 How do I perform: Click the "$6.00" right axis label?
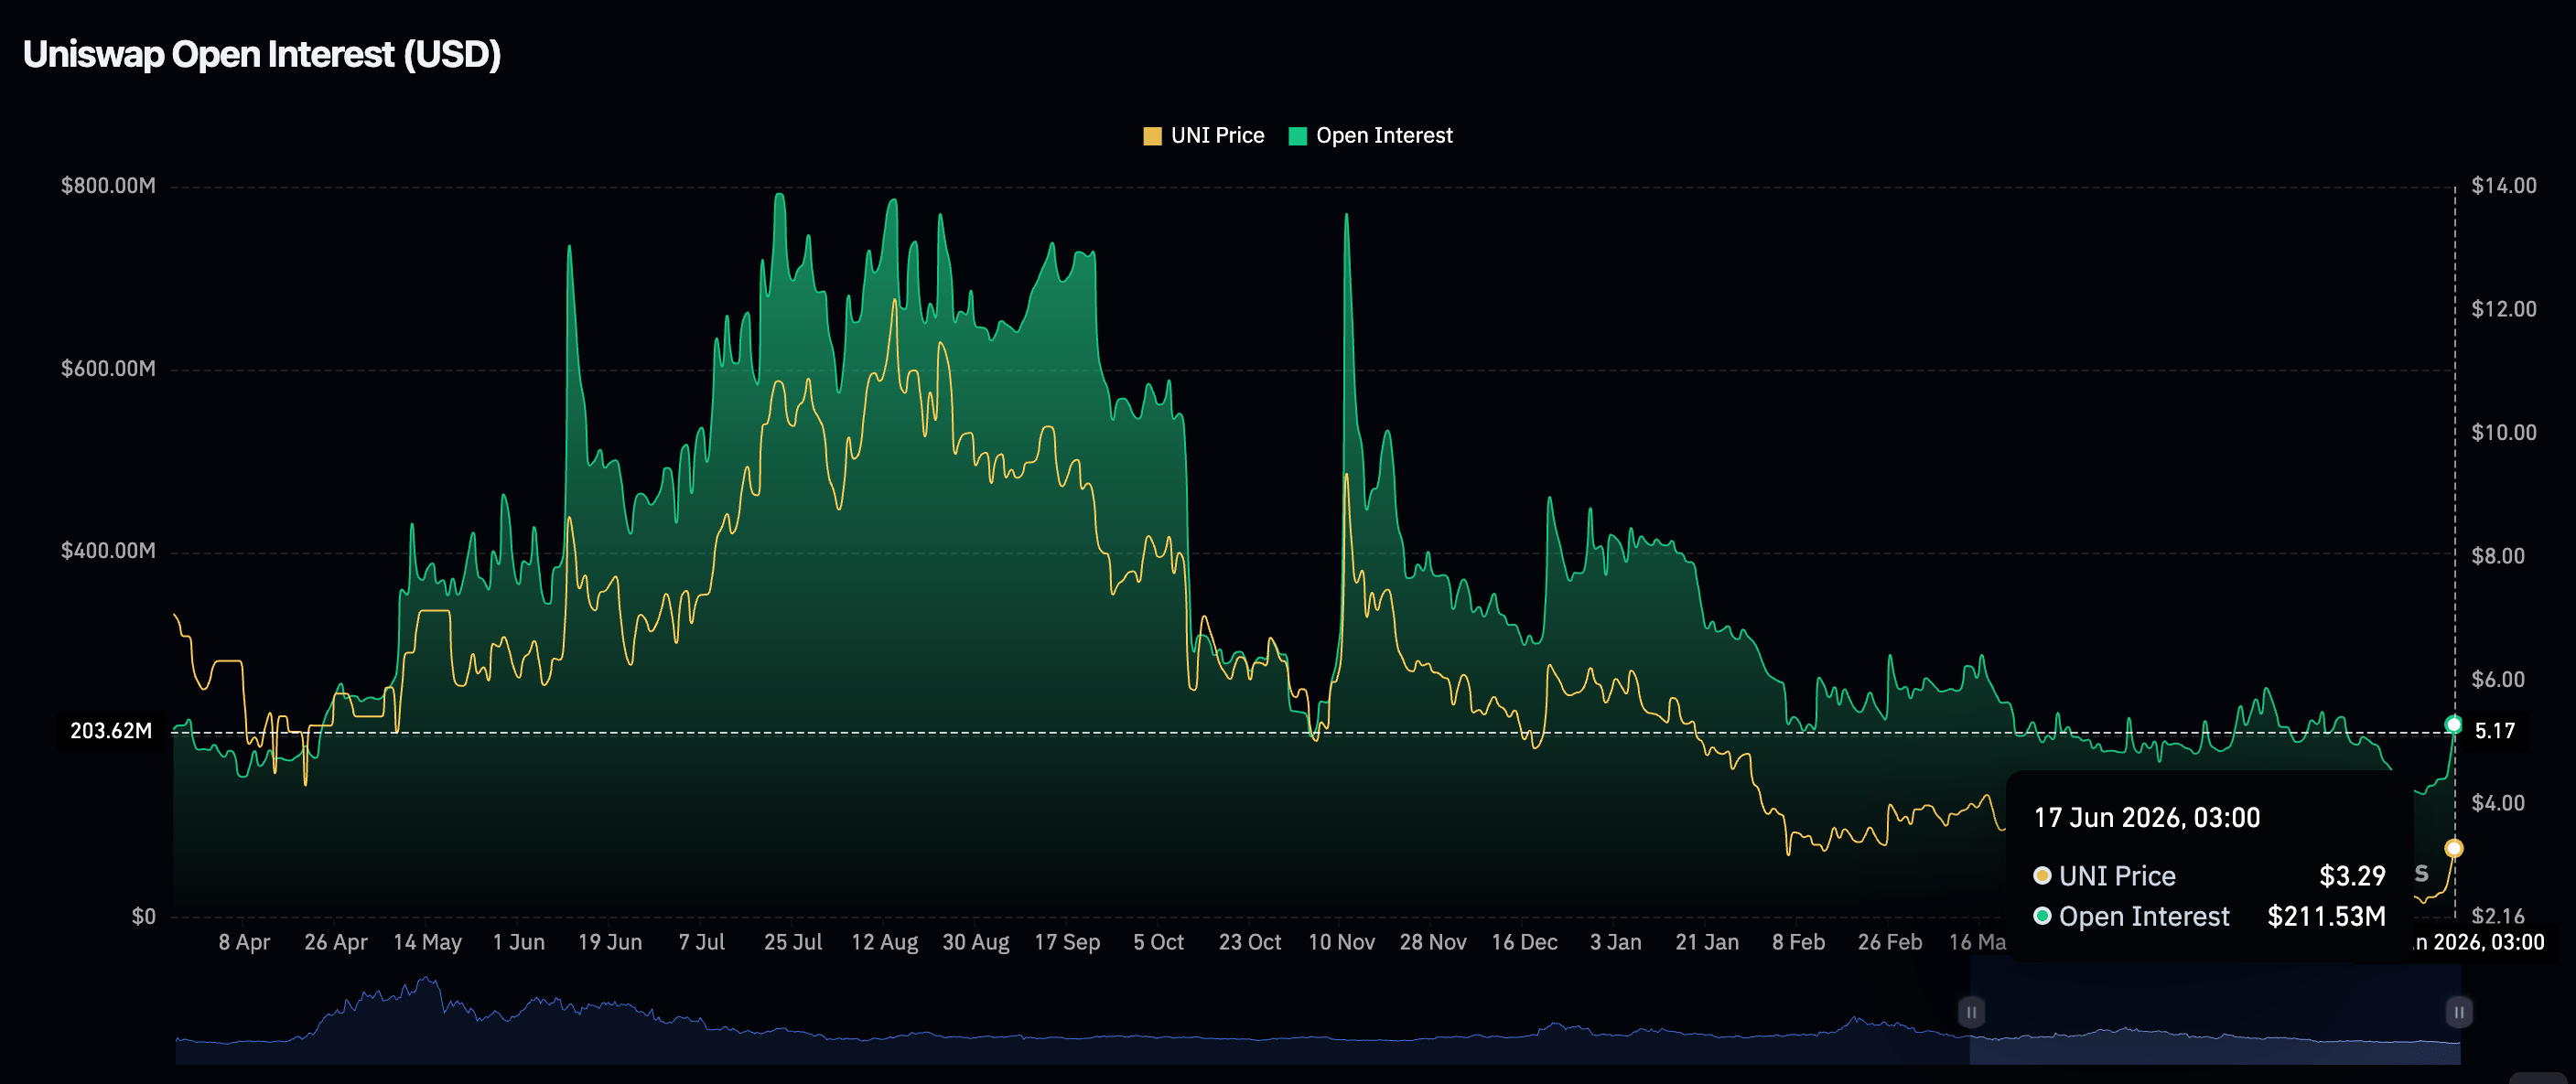(2498, 680)
